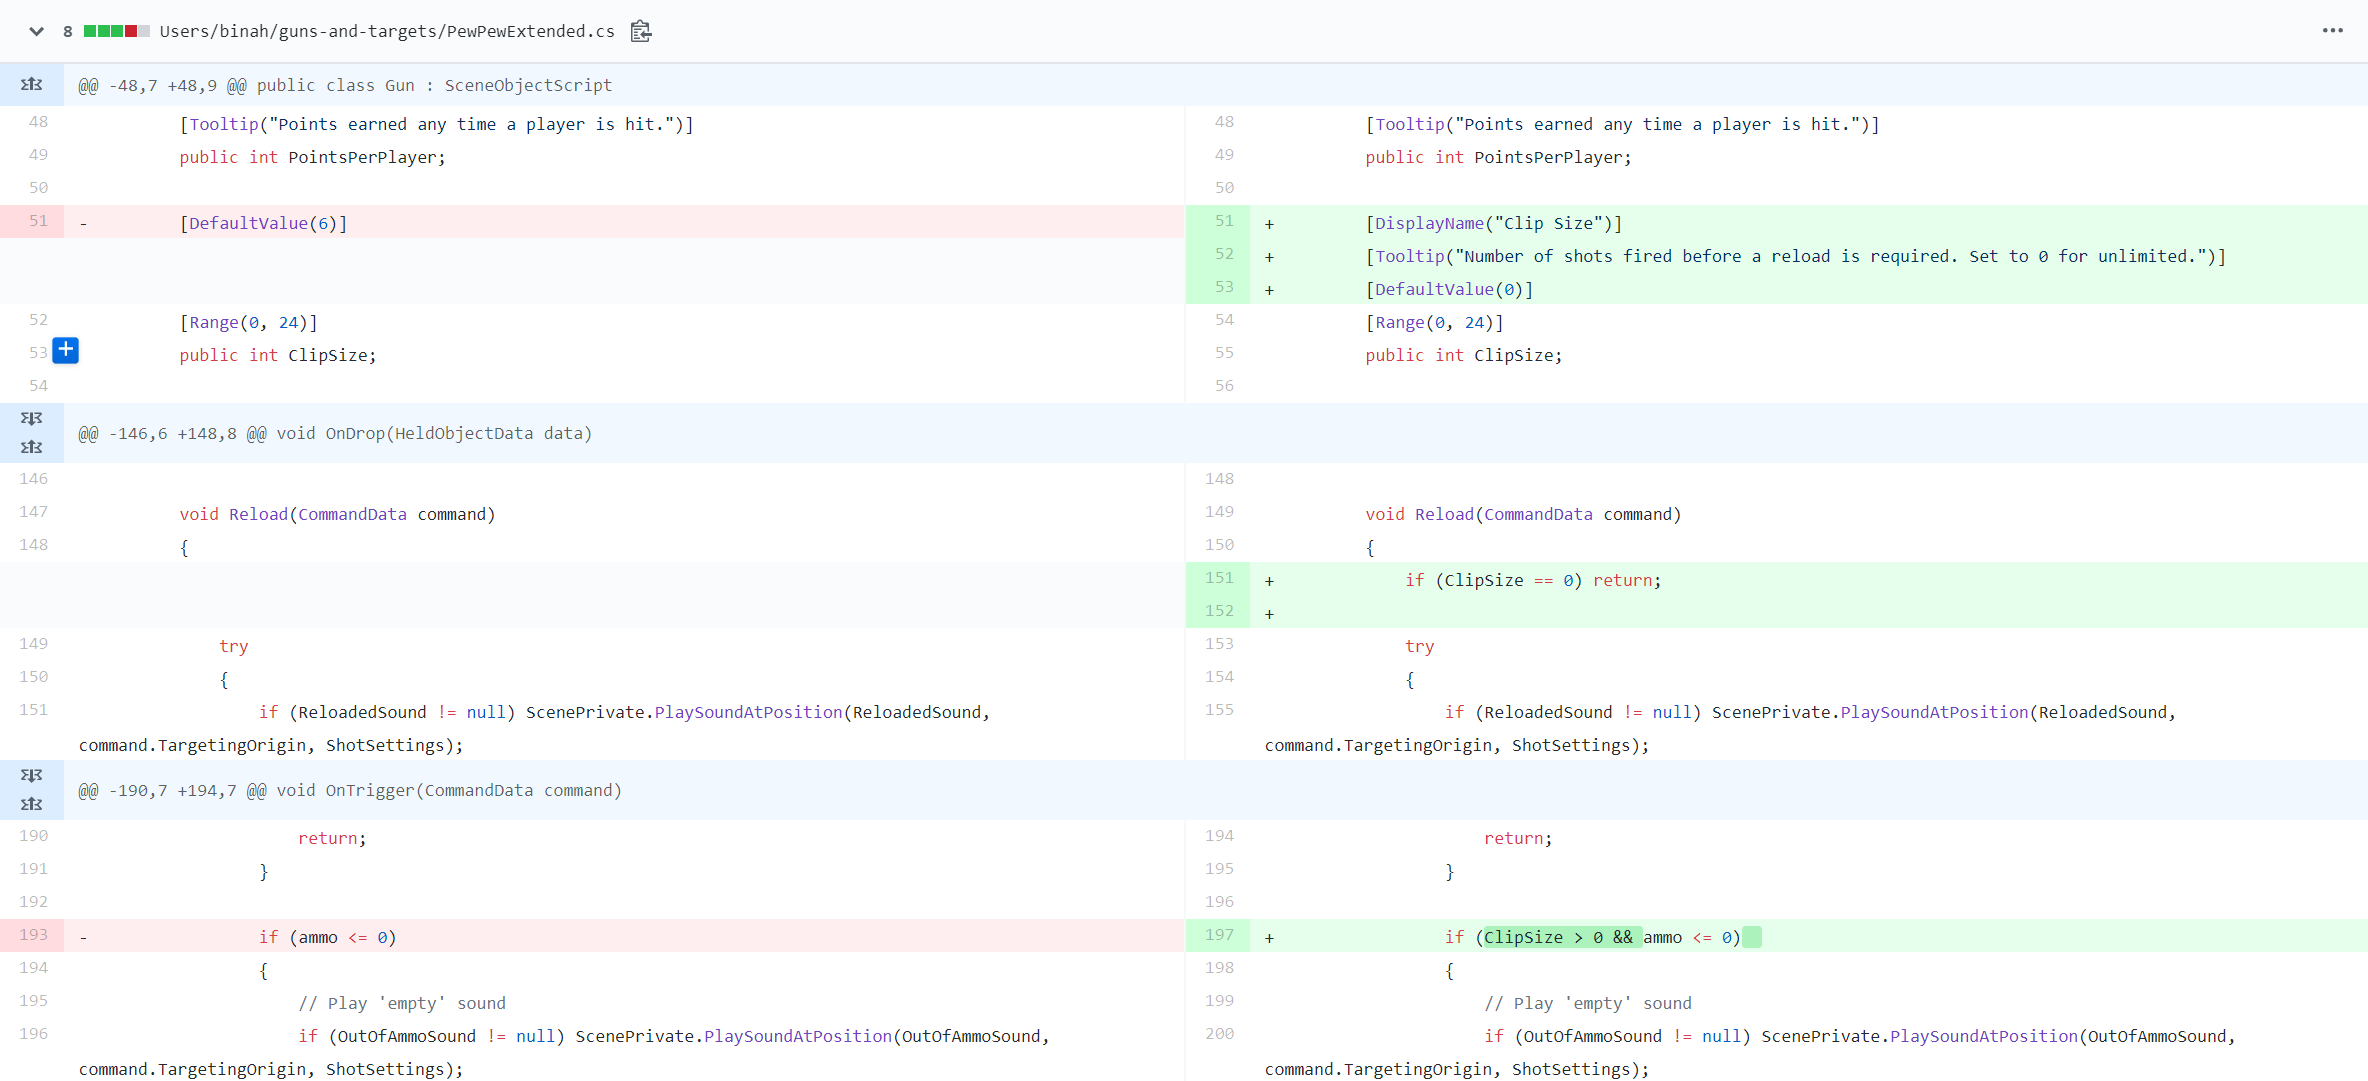Expand down above the OnDrop hunk header
The height and width of the screenshot is (1081, 2368).
click(x=31, y=418)
